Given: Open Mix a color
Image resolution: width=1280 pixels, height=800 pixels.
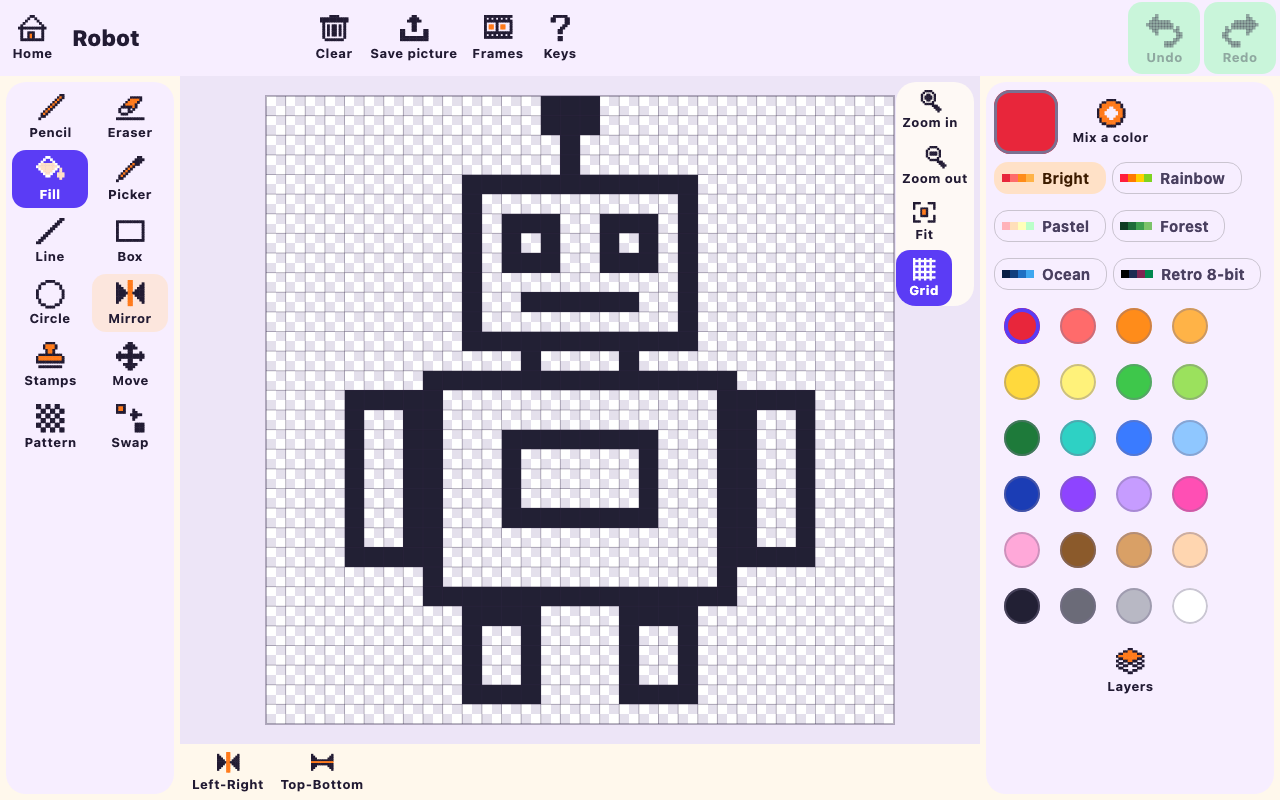Looking at the screenshot, I should click(x=1110, y=122).
